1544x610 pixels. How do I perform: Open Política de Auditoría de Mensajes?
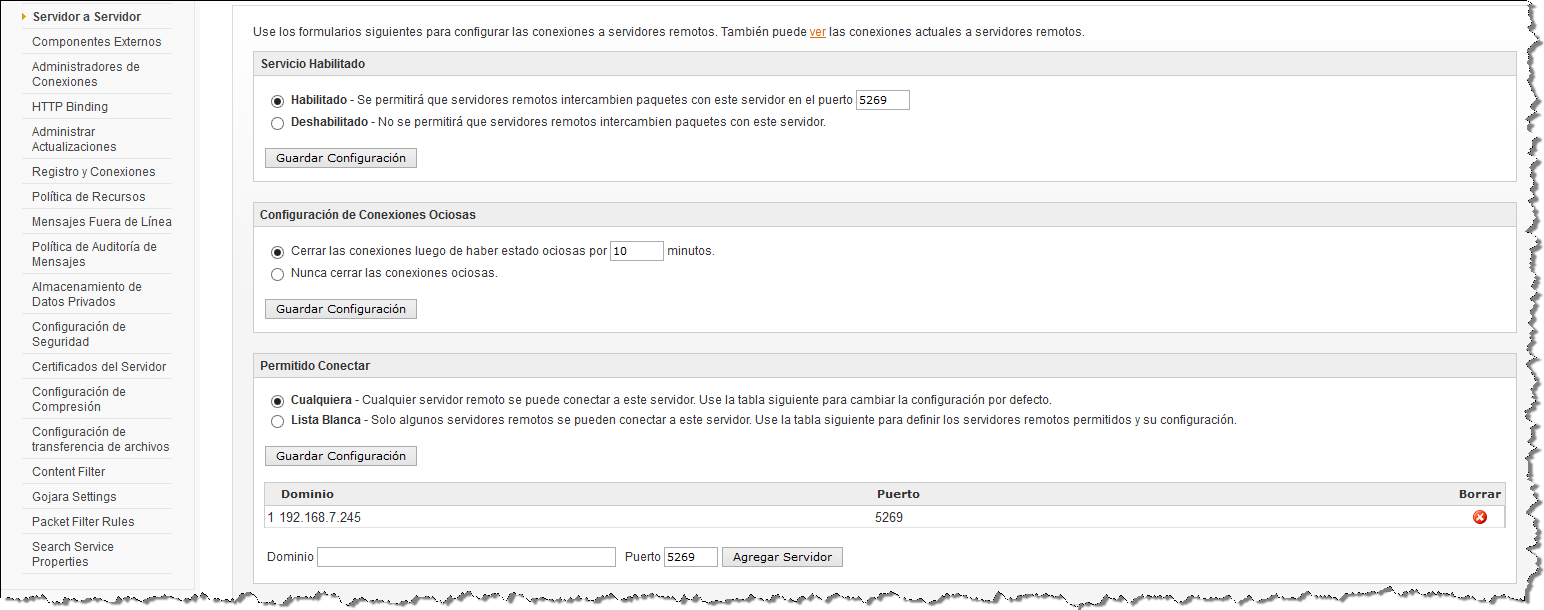point(94,254)
